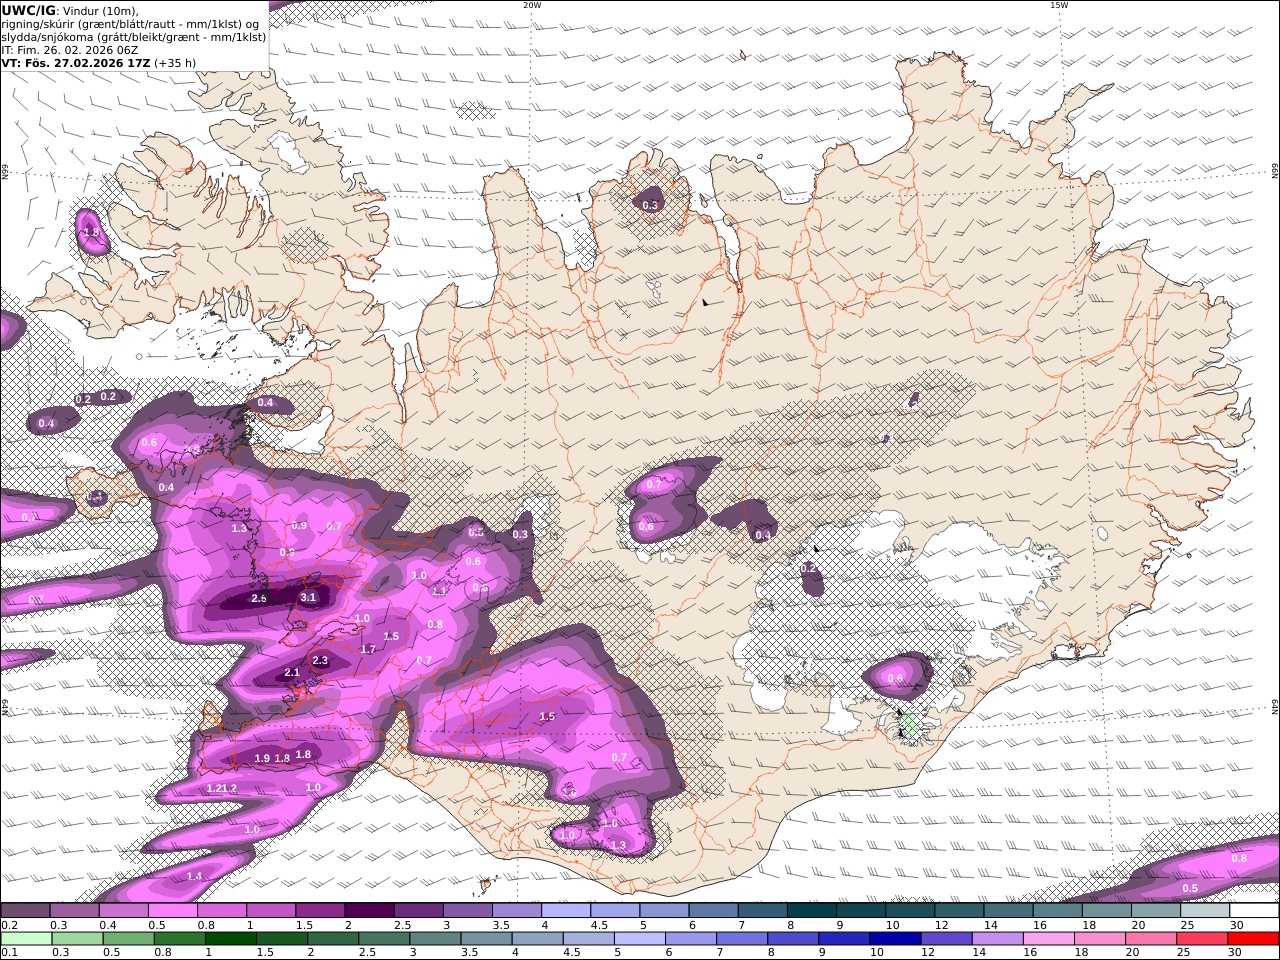
Task: Click the 0.2 label in the upper legend
Action: [x=9, y=925]
